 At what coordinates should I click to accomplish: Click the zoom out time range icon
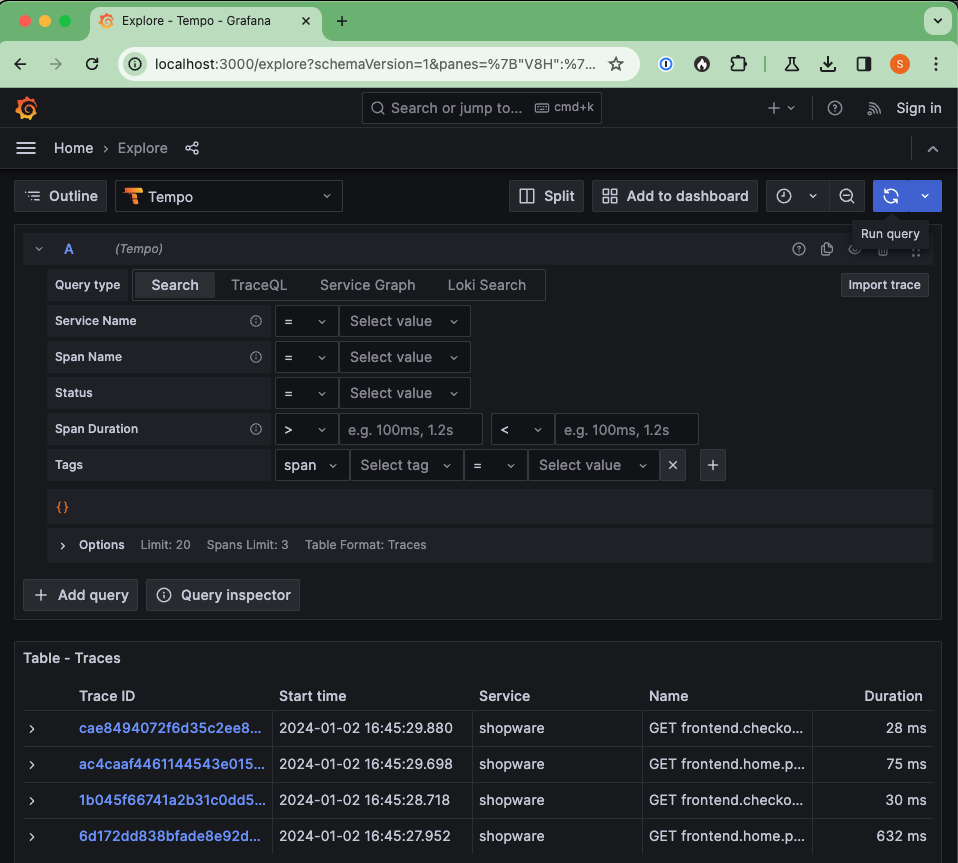coord(847,196)
